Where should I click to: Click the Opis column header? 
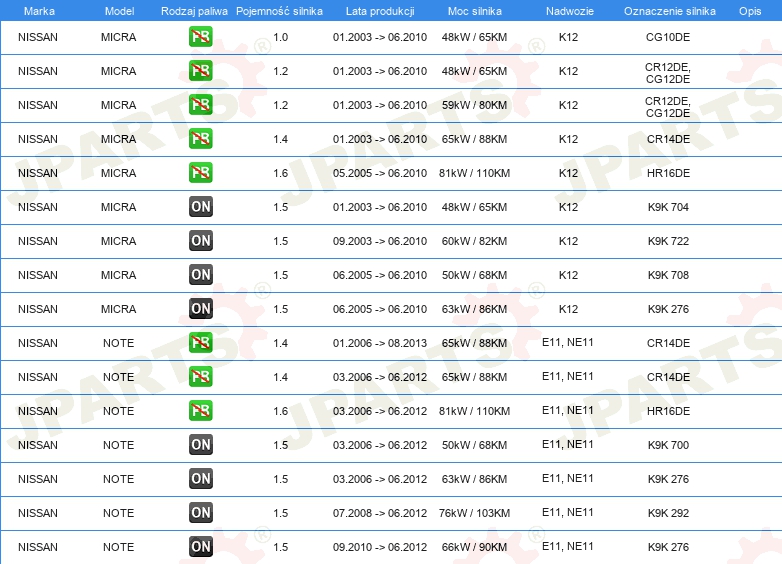[750, 11]
